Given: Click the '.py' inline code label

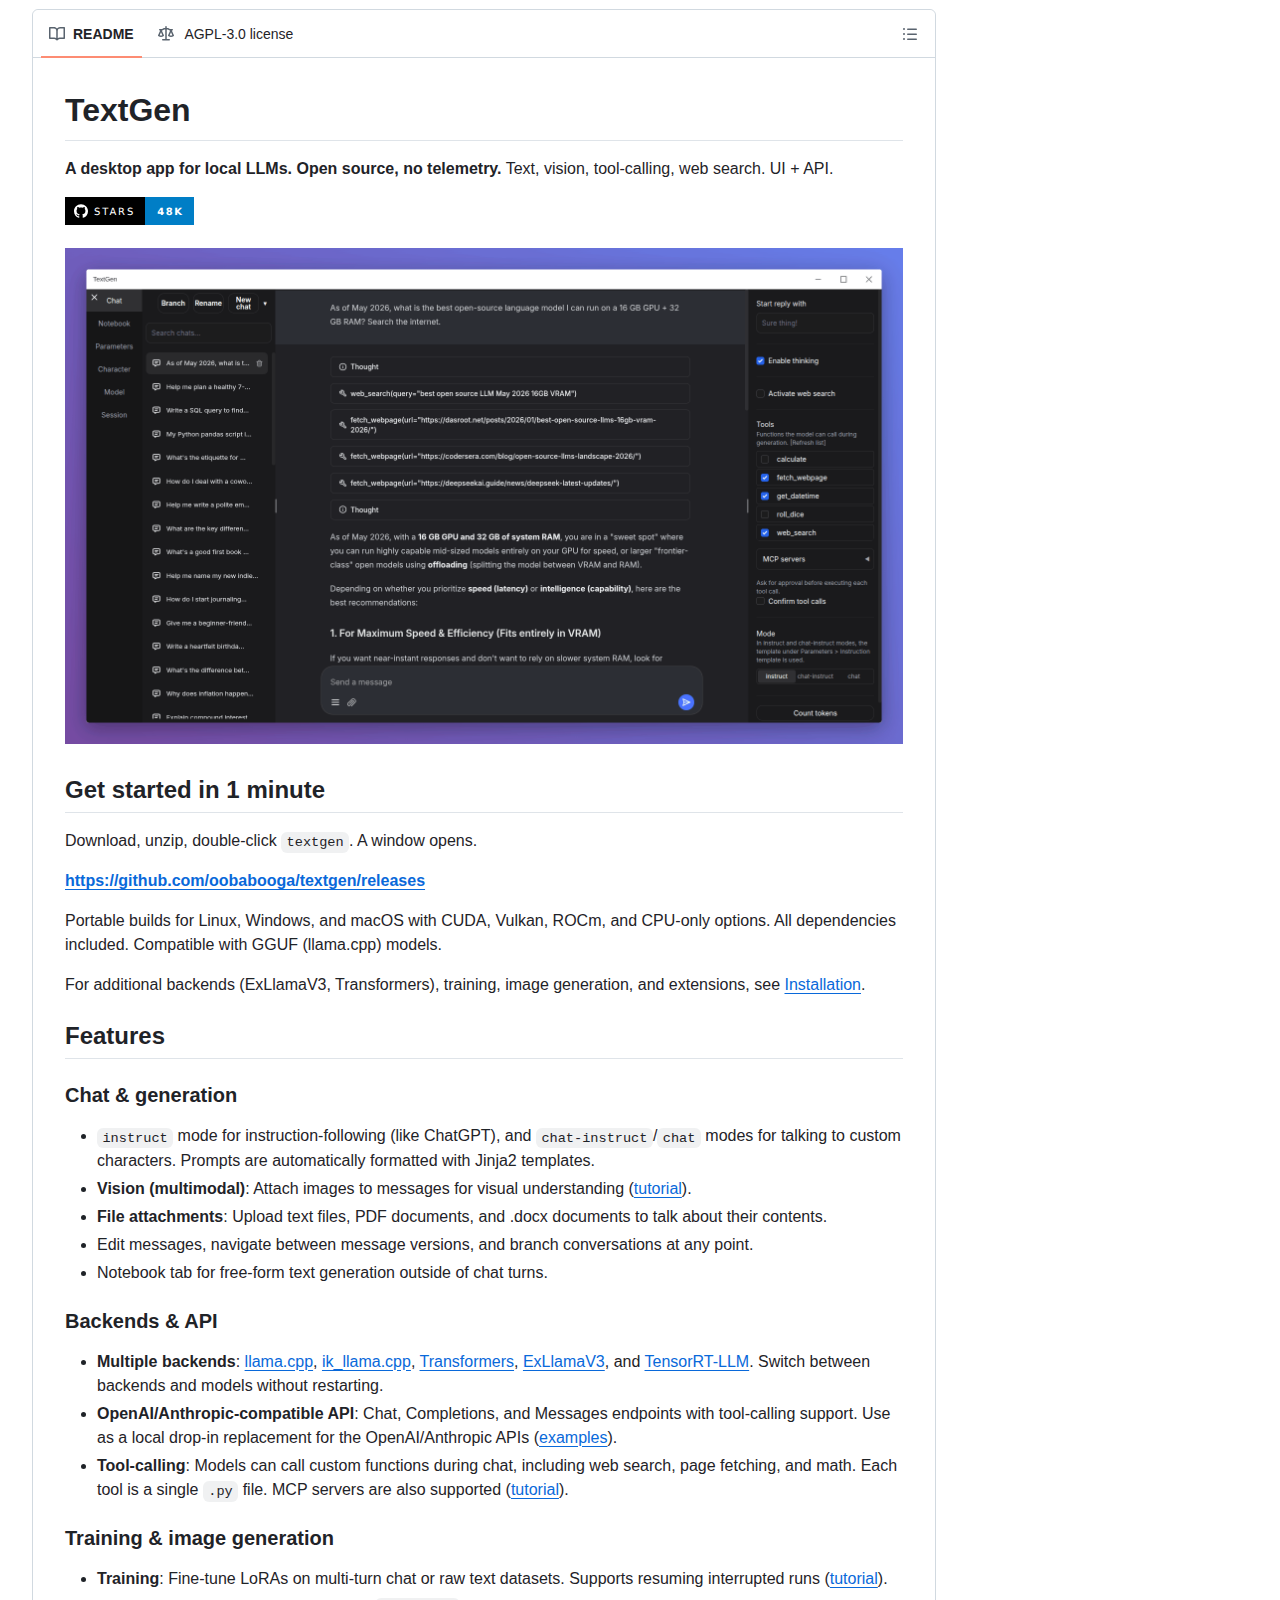Looking at the screenshot, I should (x=220, y=1490).
